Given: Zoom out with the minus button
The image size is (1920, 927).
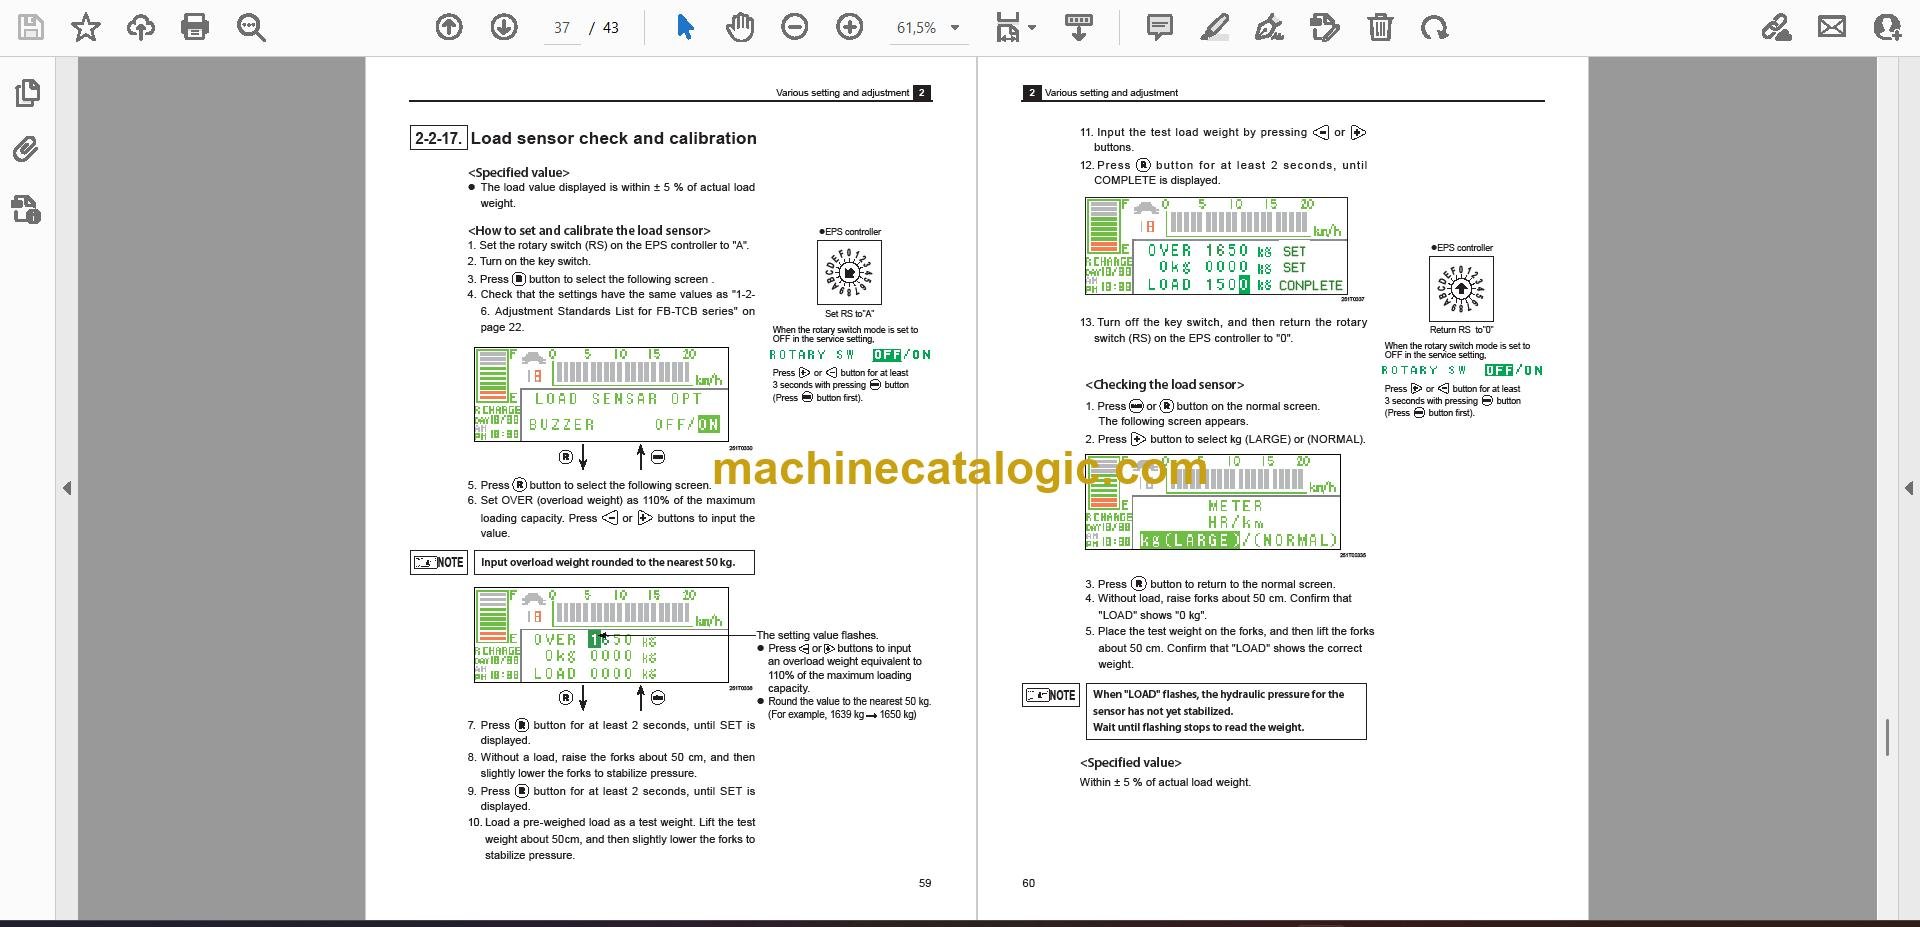Looking at the screenshot, I should click(x=795, y=27).
